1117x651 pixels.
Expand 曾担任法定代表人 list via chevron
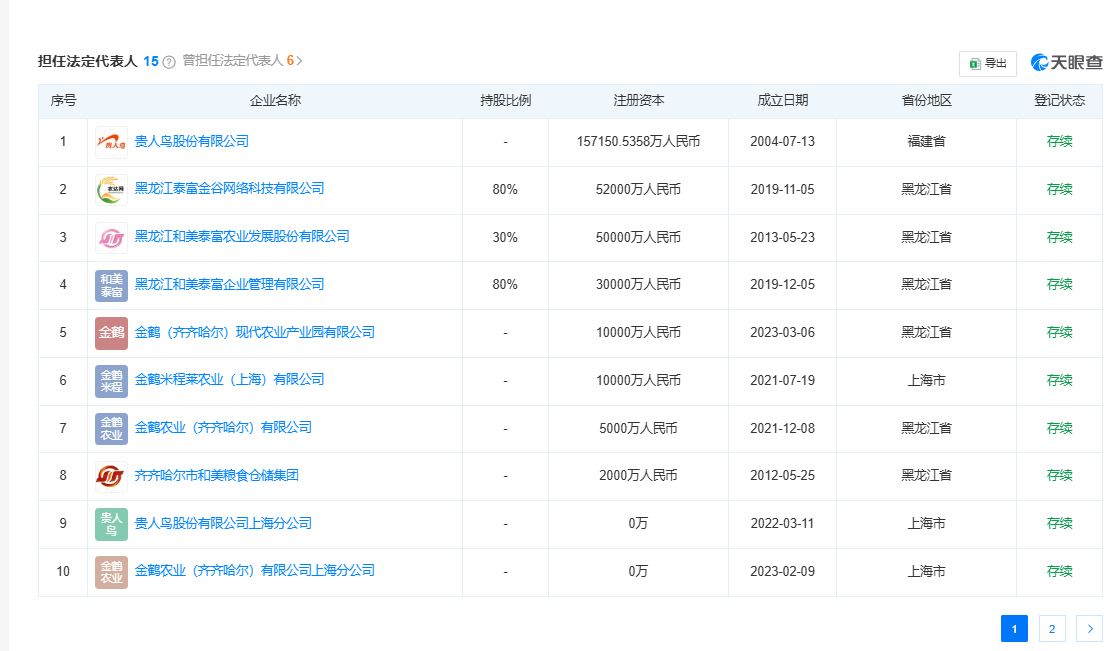click(x=299, y=61)
